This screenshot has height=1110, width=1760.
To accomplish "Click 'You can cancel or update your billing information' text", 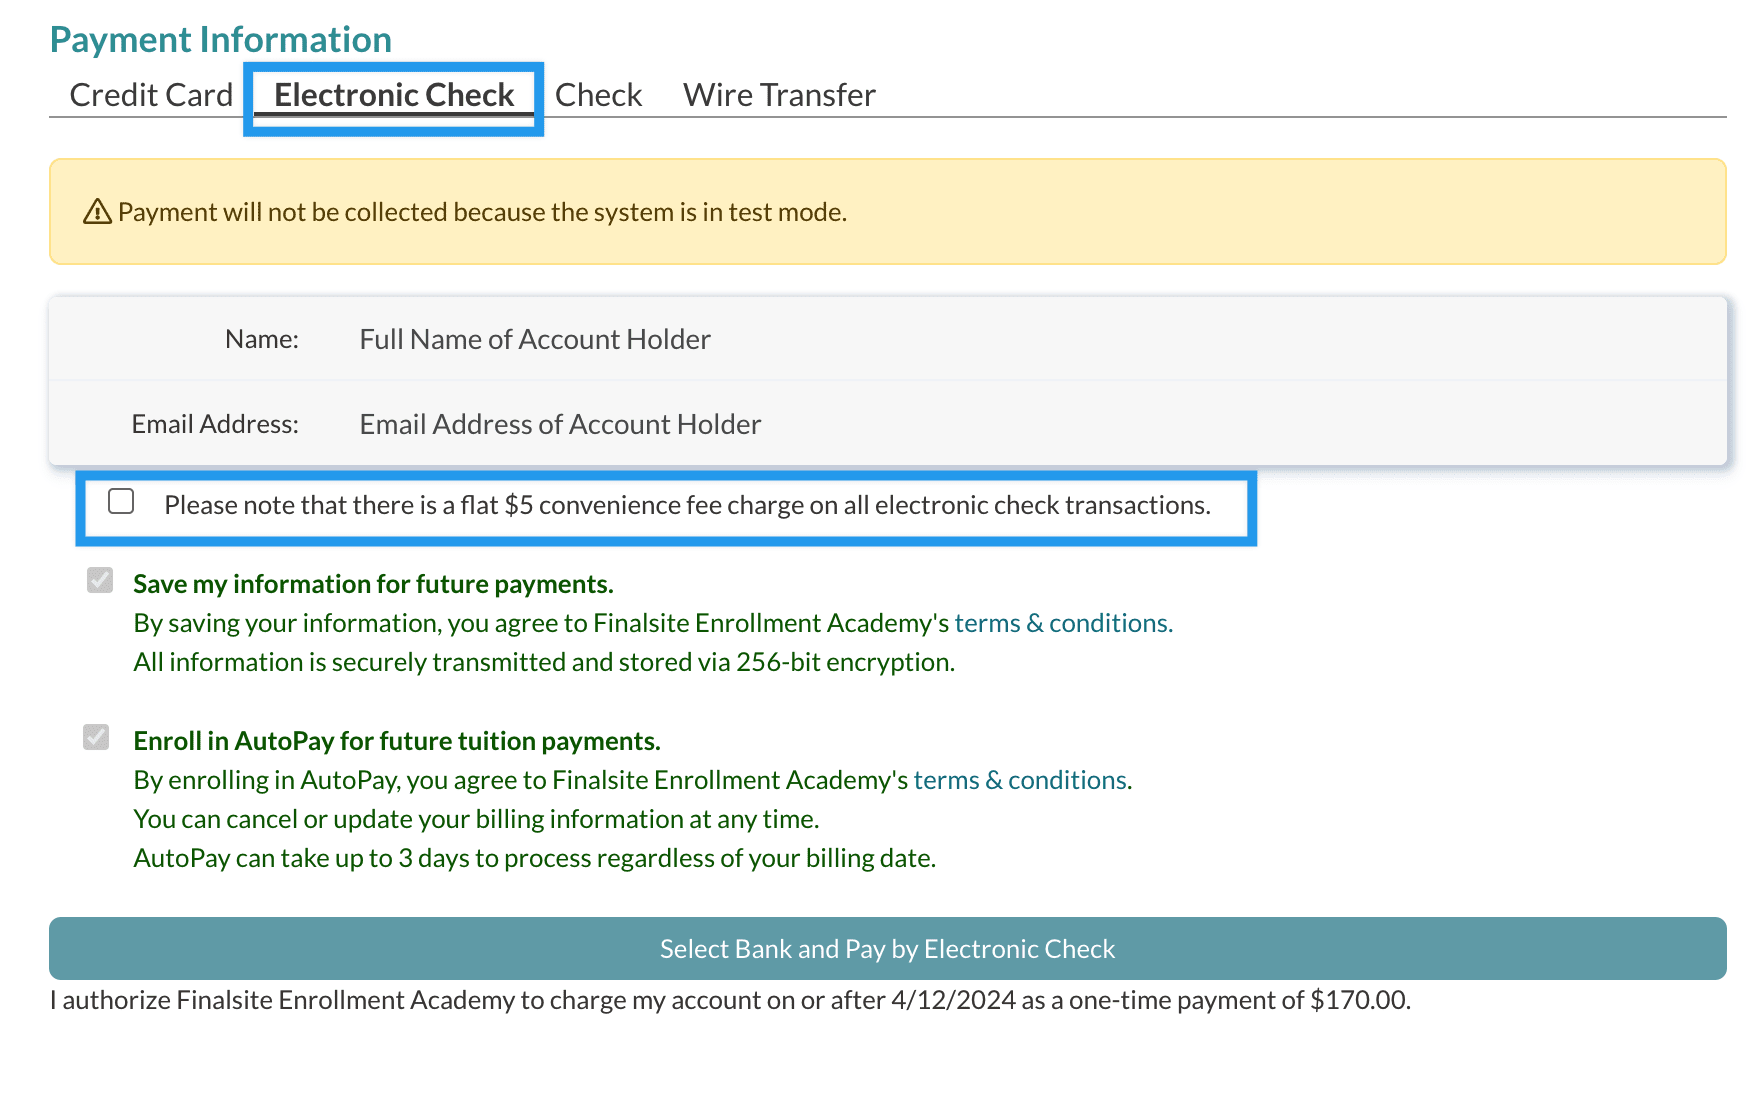I will click(x=476, y=819).
